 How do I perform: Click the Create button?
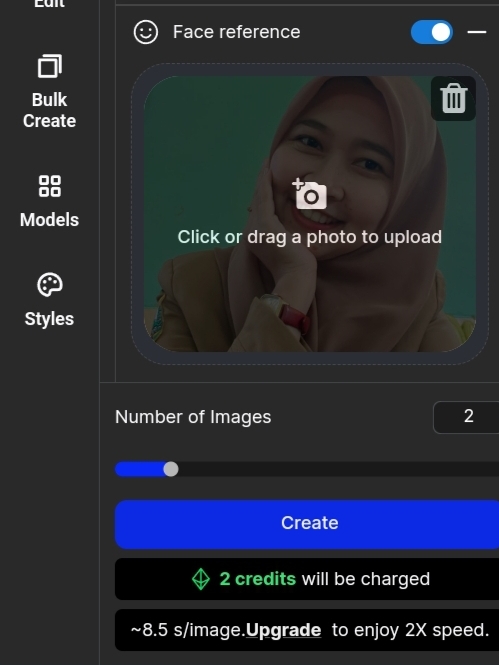[x=307, y=524]
